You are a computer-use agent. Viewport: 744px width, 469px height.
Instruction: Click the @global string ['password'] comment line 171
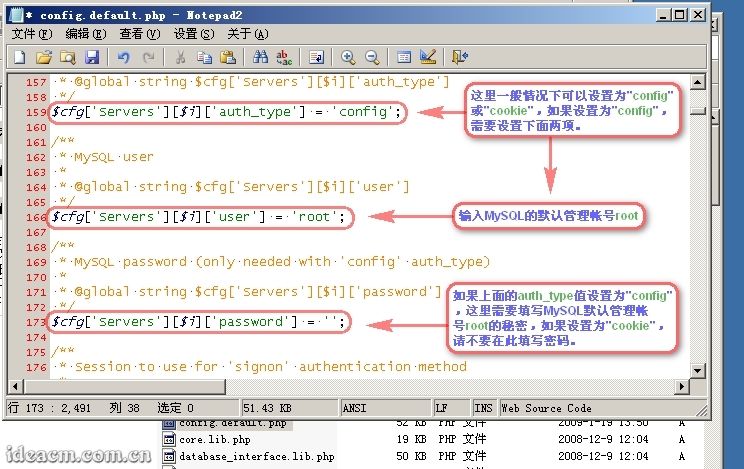click(x=258, y=291)
